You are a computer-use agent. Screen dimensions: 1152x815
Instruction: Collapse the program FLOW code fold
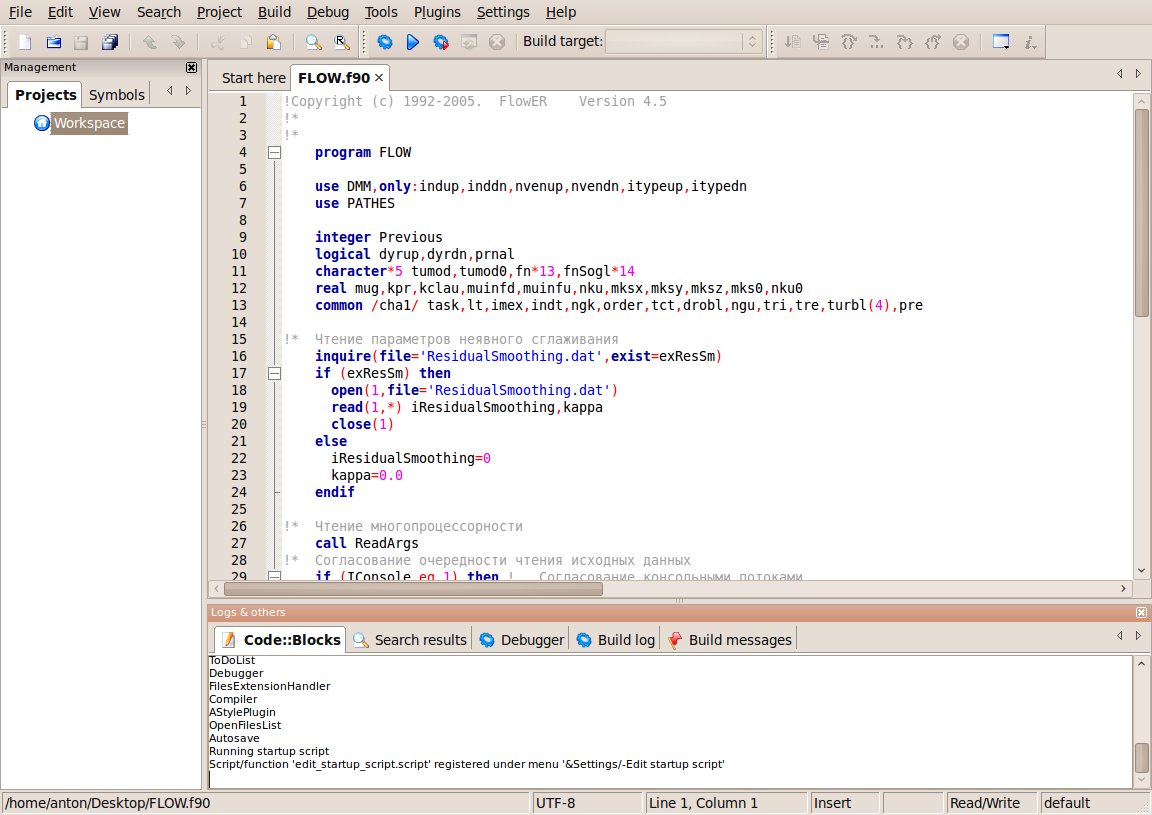pos(274,152)
